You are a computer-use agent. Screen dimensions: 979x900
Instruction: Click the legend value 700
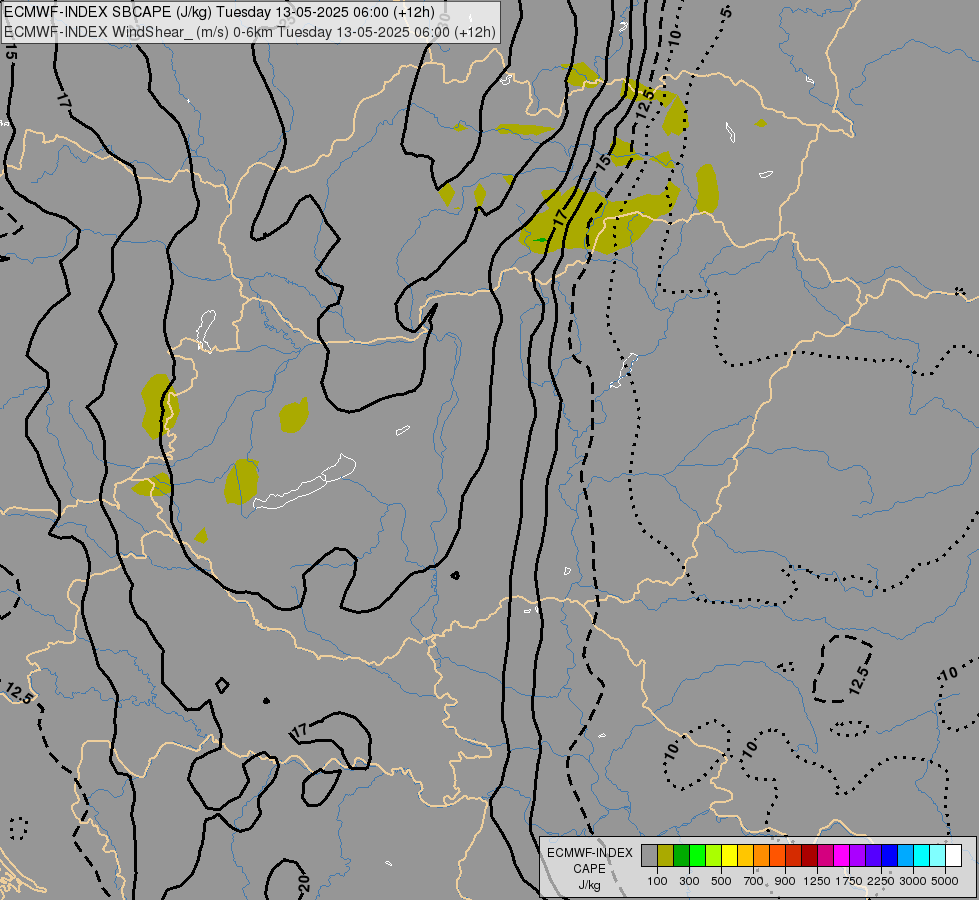(754, 881)
